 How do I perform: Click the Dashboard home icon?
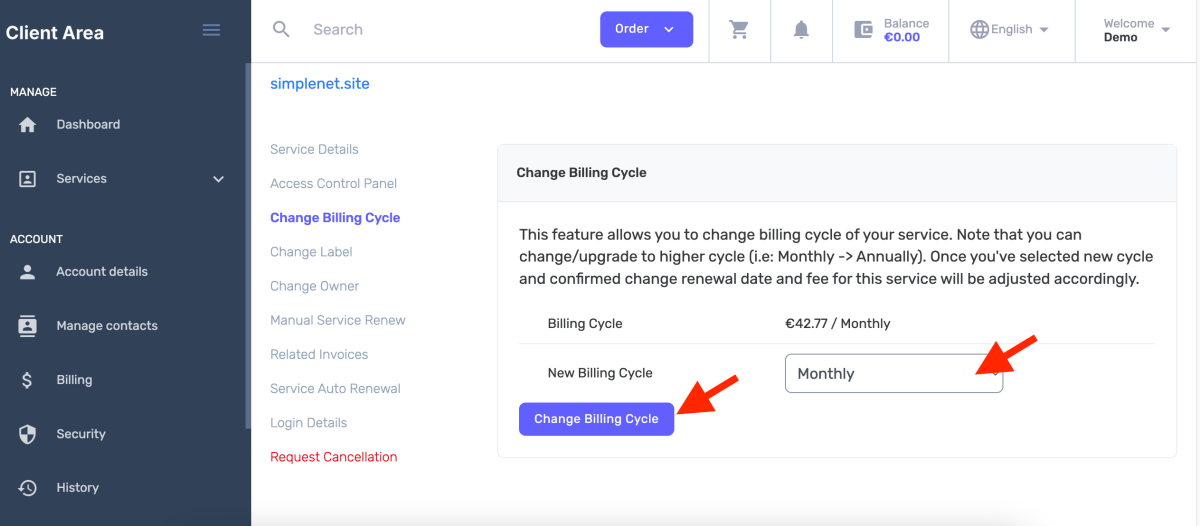click(x=28, y=125)
